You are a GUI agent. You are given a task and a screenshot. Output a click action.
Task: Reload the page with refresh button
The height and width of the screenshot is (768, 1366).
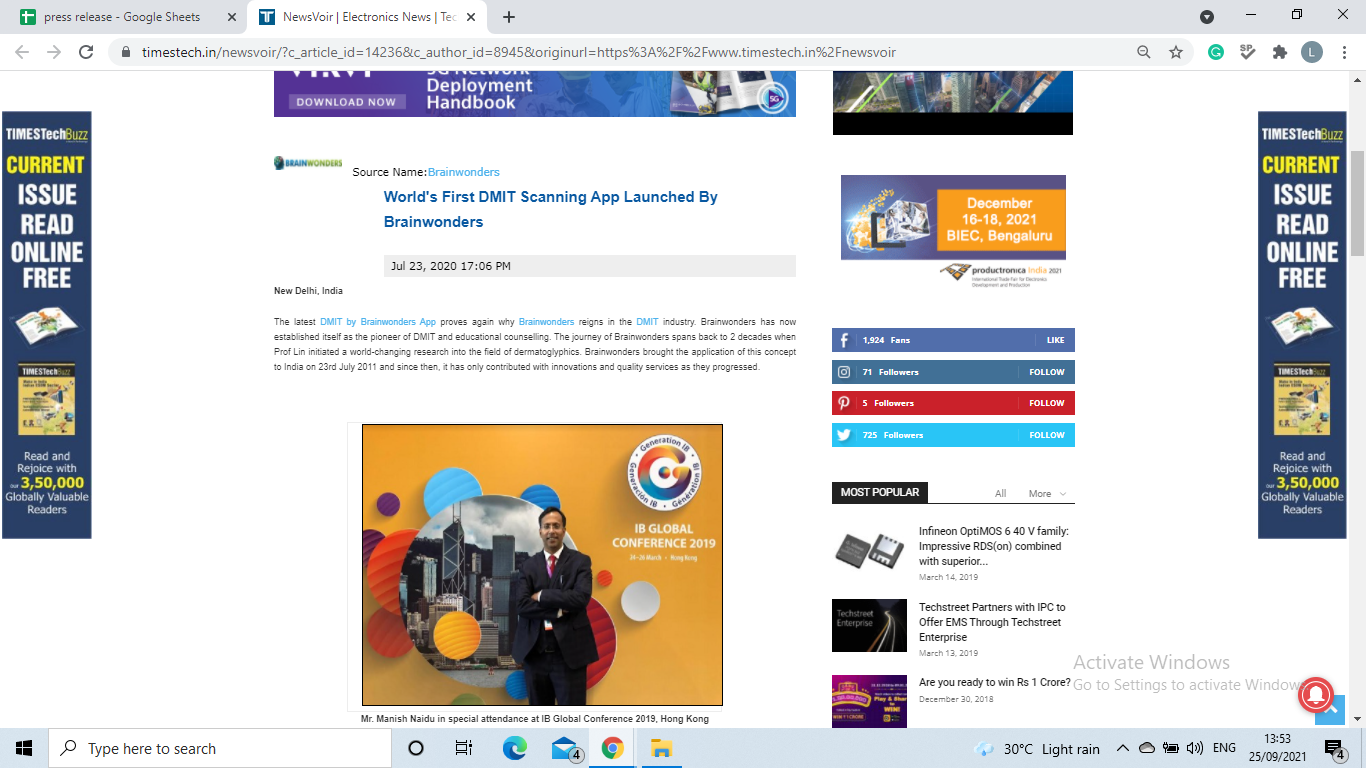pos(86,52)
